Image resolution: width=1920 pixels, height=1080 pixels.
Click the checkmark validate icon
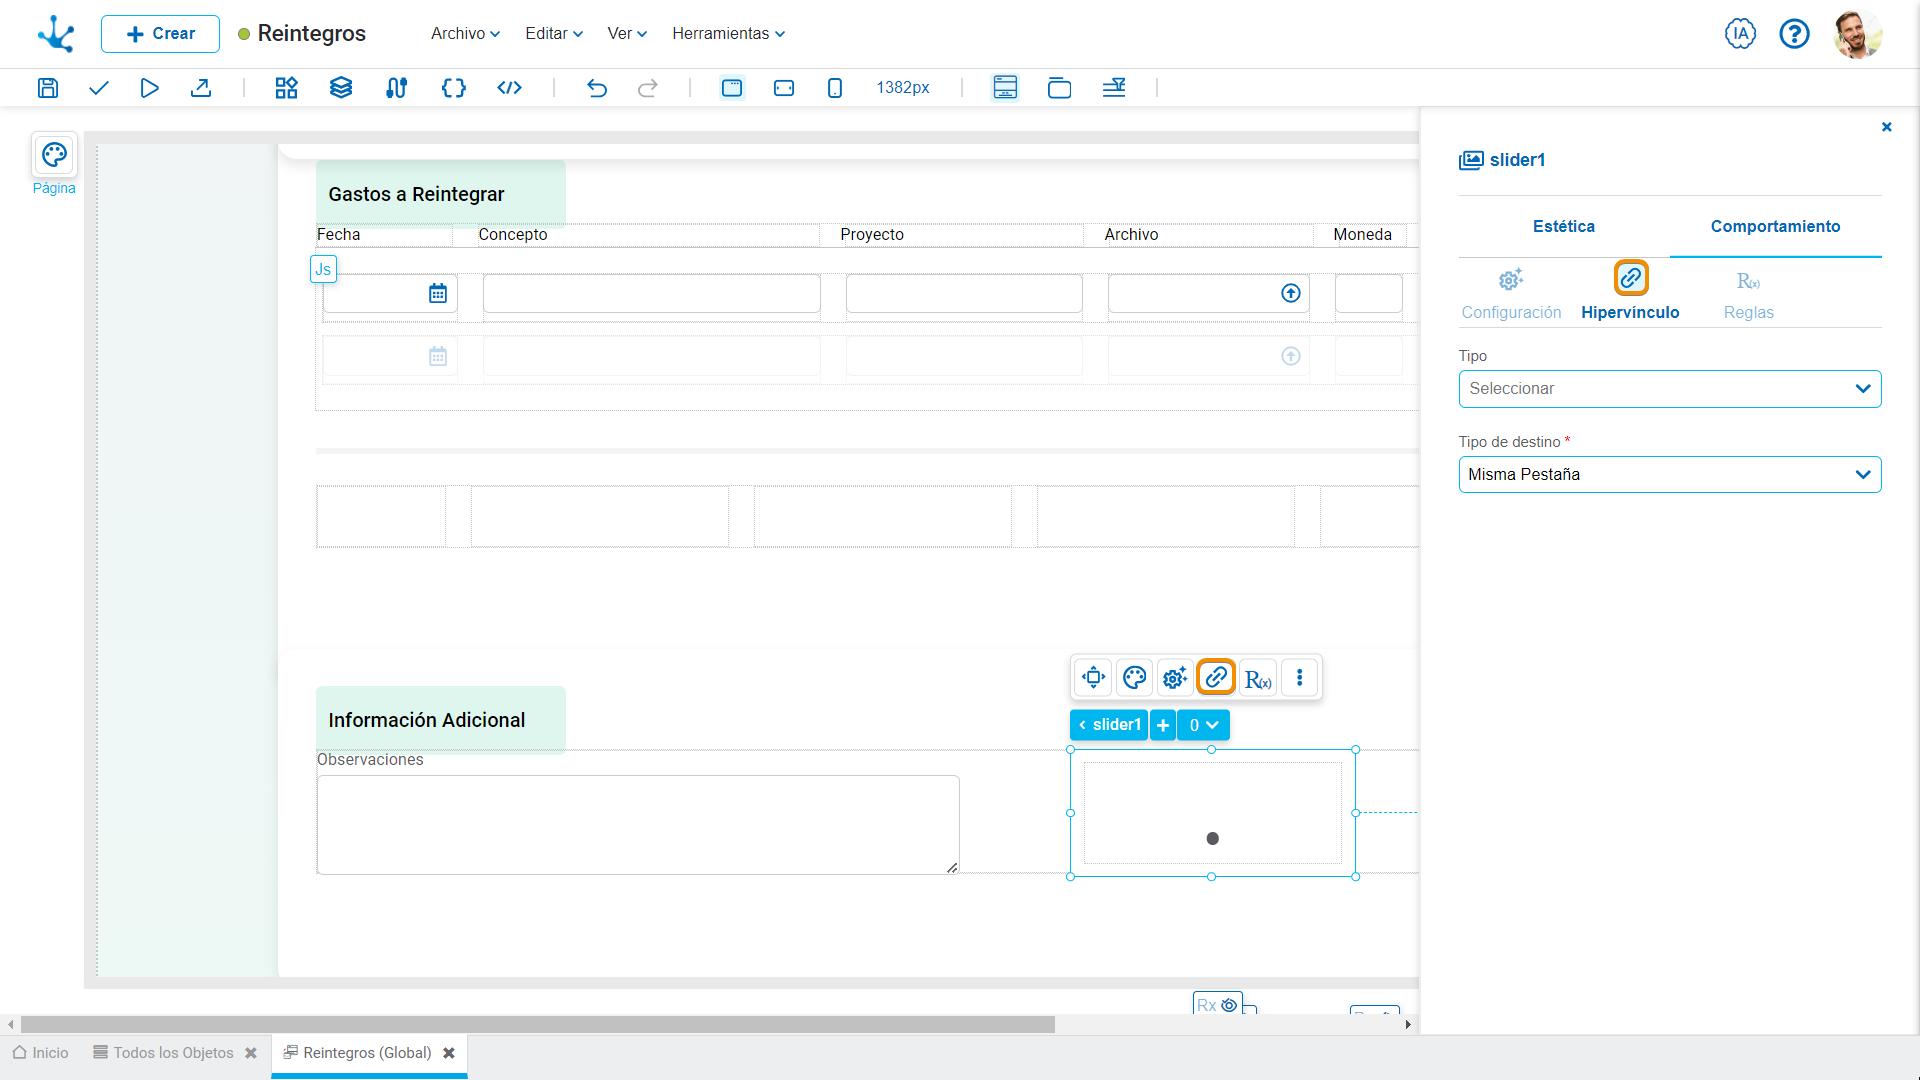point(98,88)
